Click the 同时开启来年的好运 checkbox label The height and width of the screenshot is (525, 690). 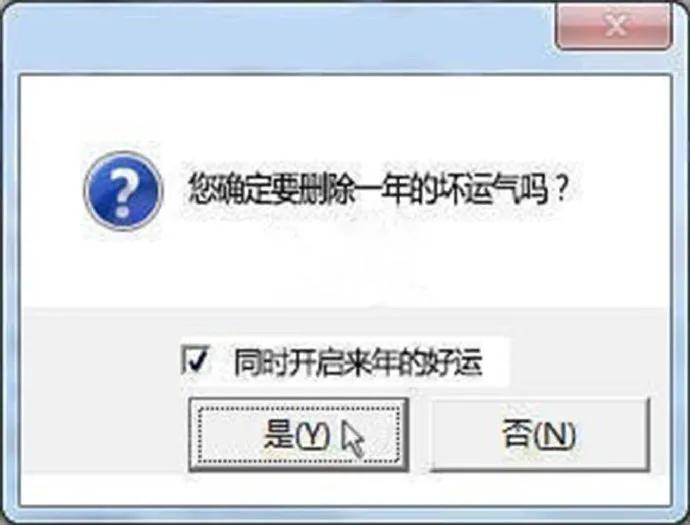point(358,363)
